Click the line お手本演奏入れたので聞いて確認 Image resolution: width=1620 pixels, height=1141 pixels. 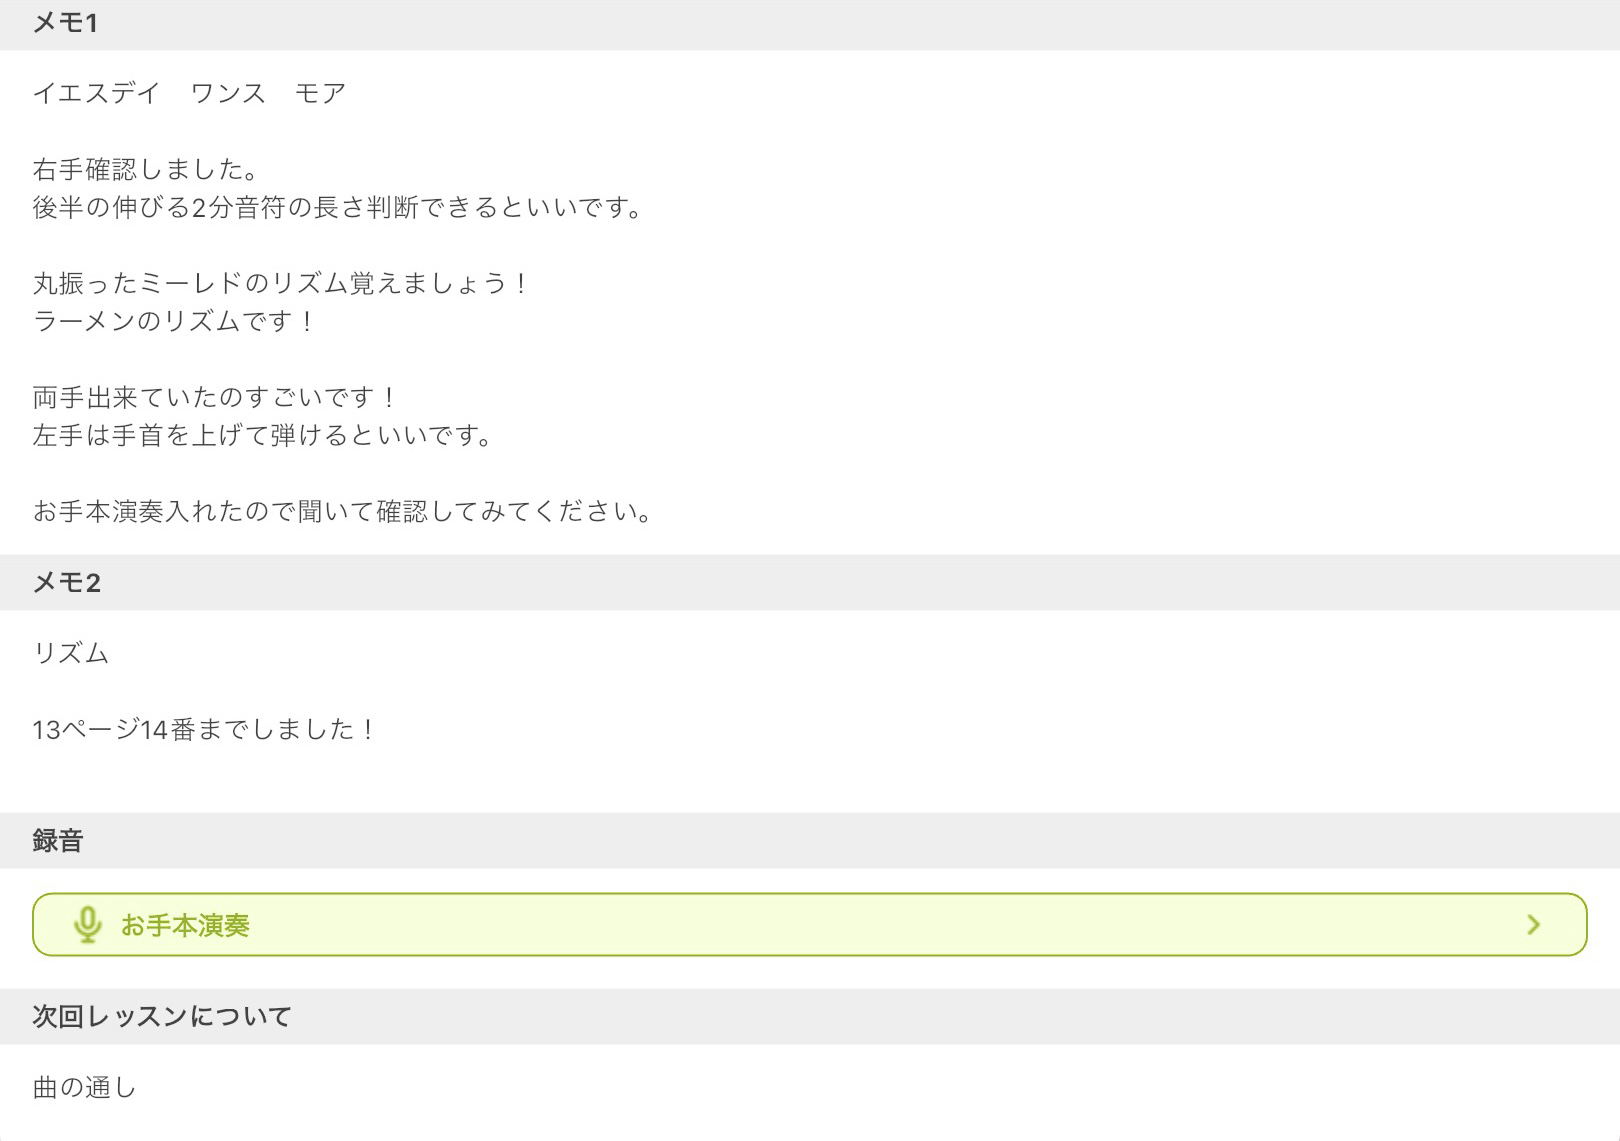tap(344, 512)
